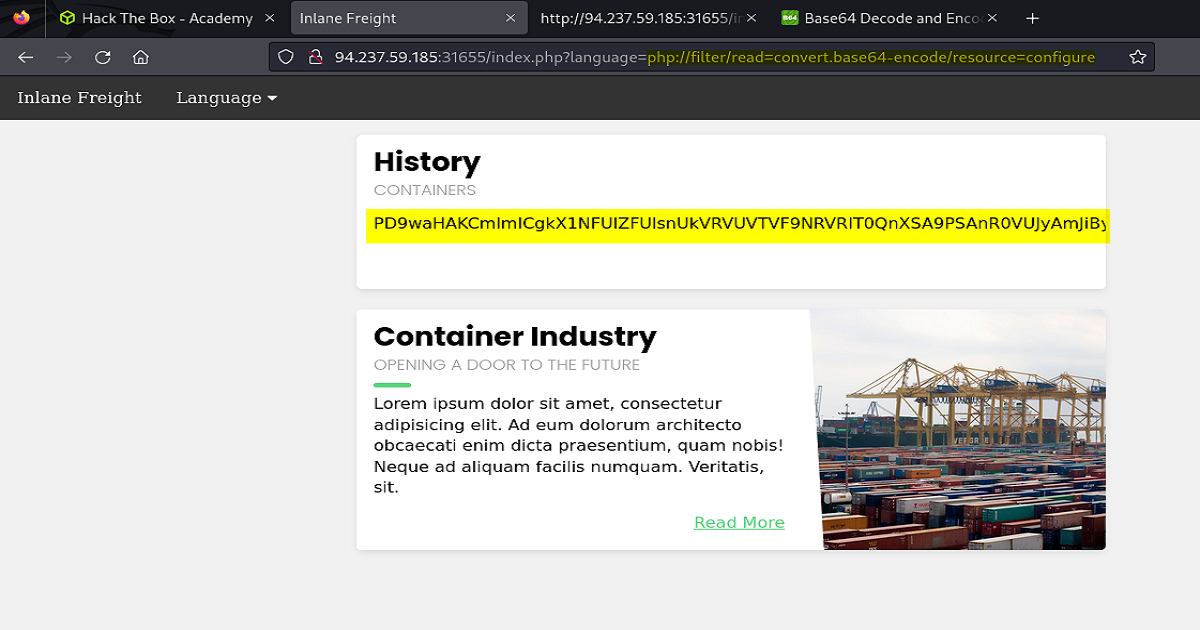This screenshot has height=630, width=1200.
Task: Click the Base64 tab favicon
Action: click(x=790, y=18)
